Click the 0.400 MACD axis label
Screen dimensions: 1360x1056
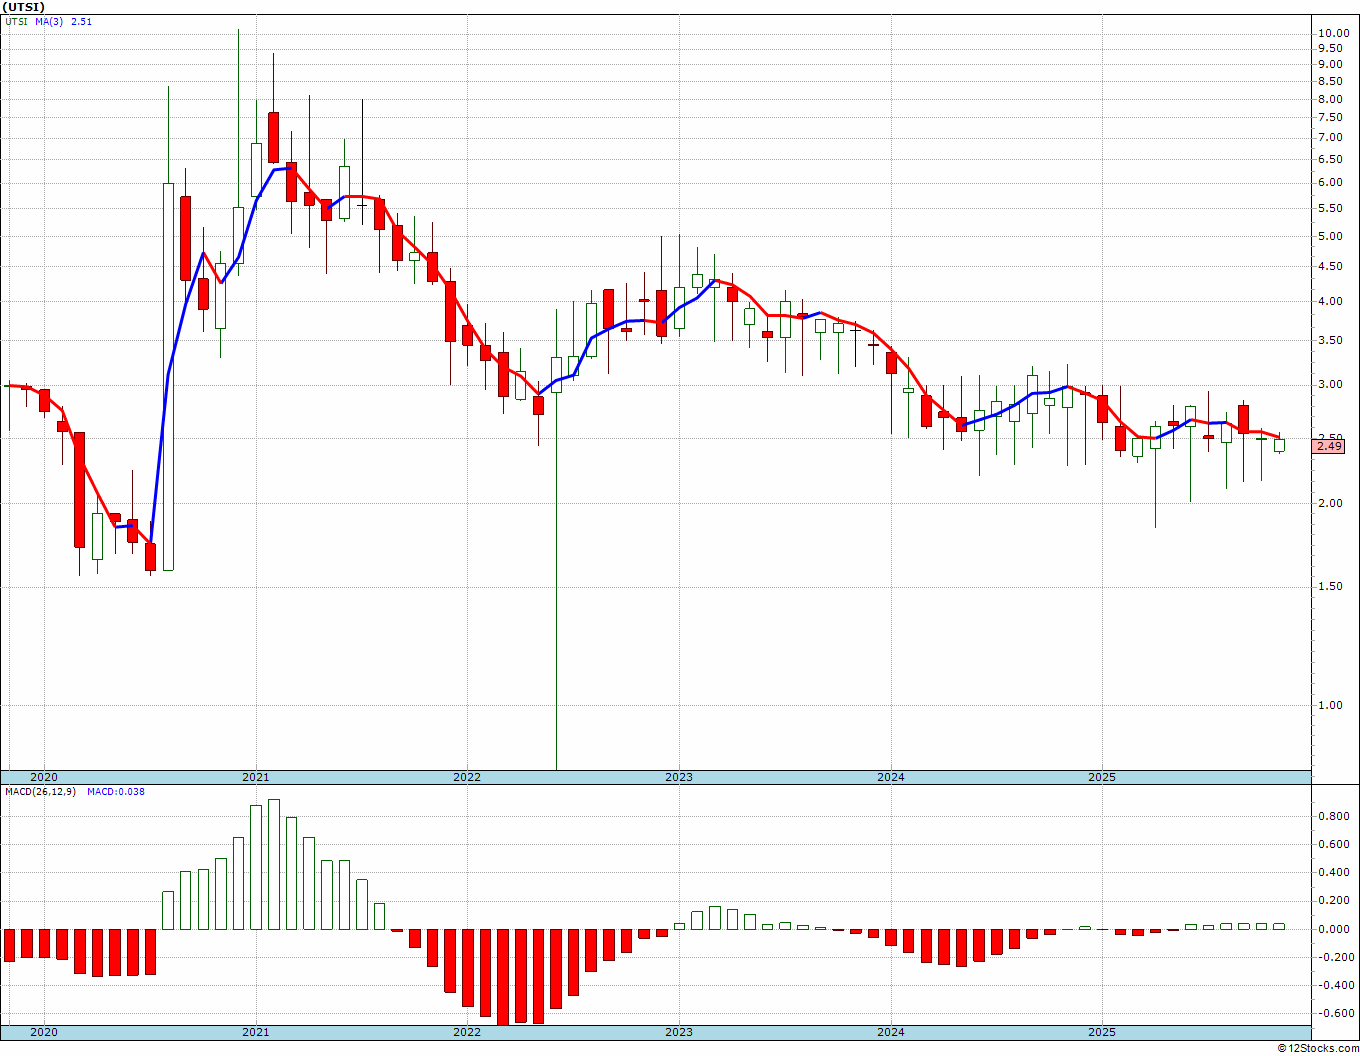coord(1332,872)
